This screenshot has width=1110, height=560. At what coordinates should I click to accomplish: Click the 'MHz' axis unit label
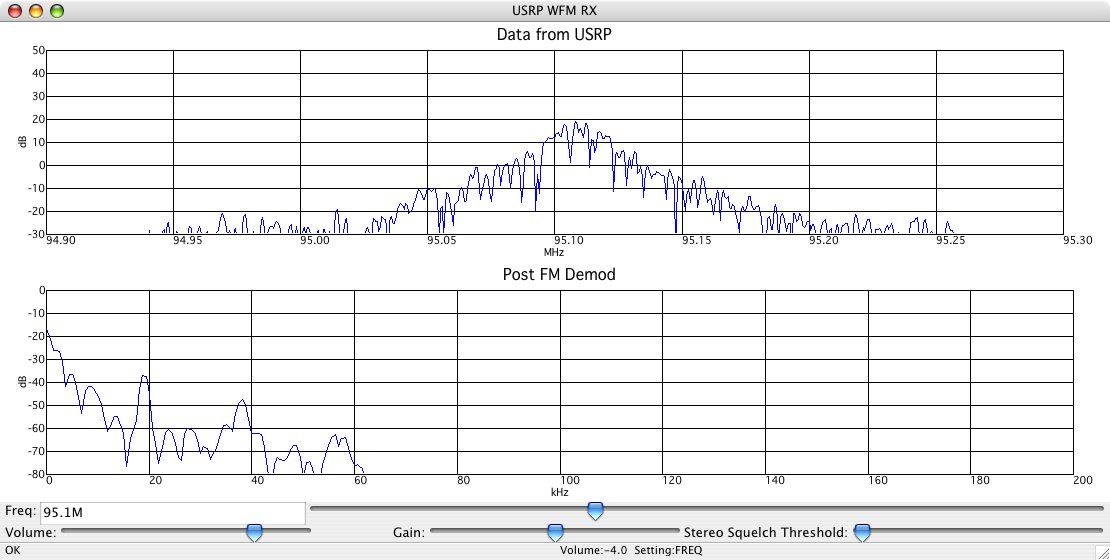coord(554,251)
